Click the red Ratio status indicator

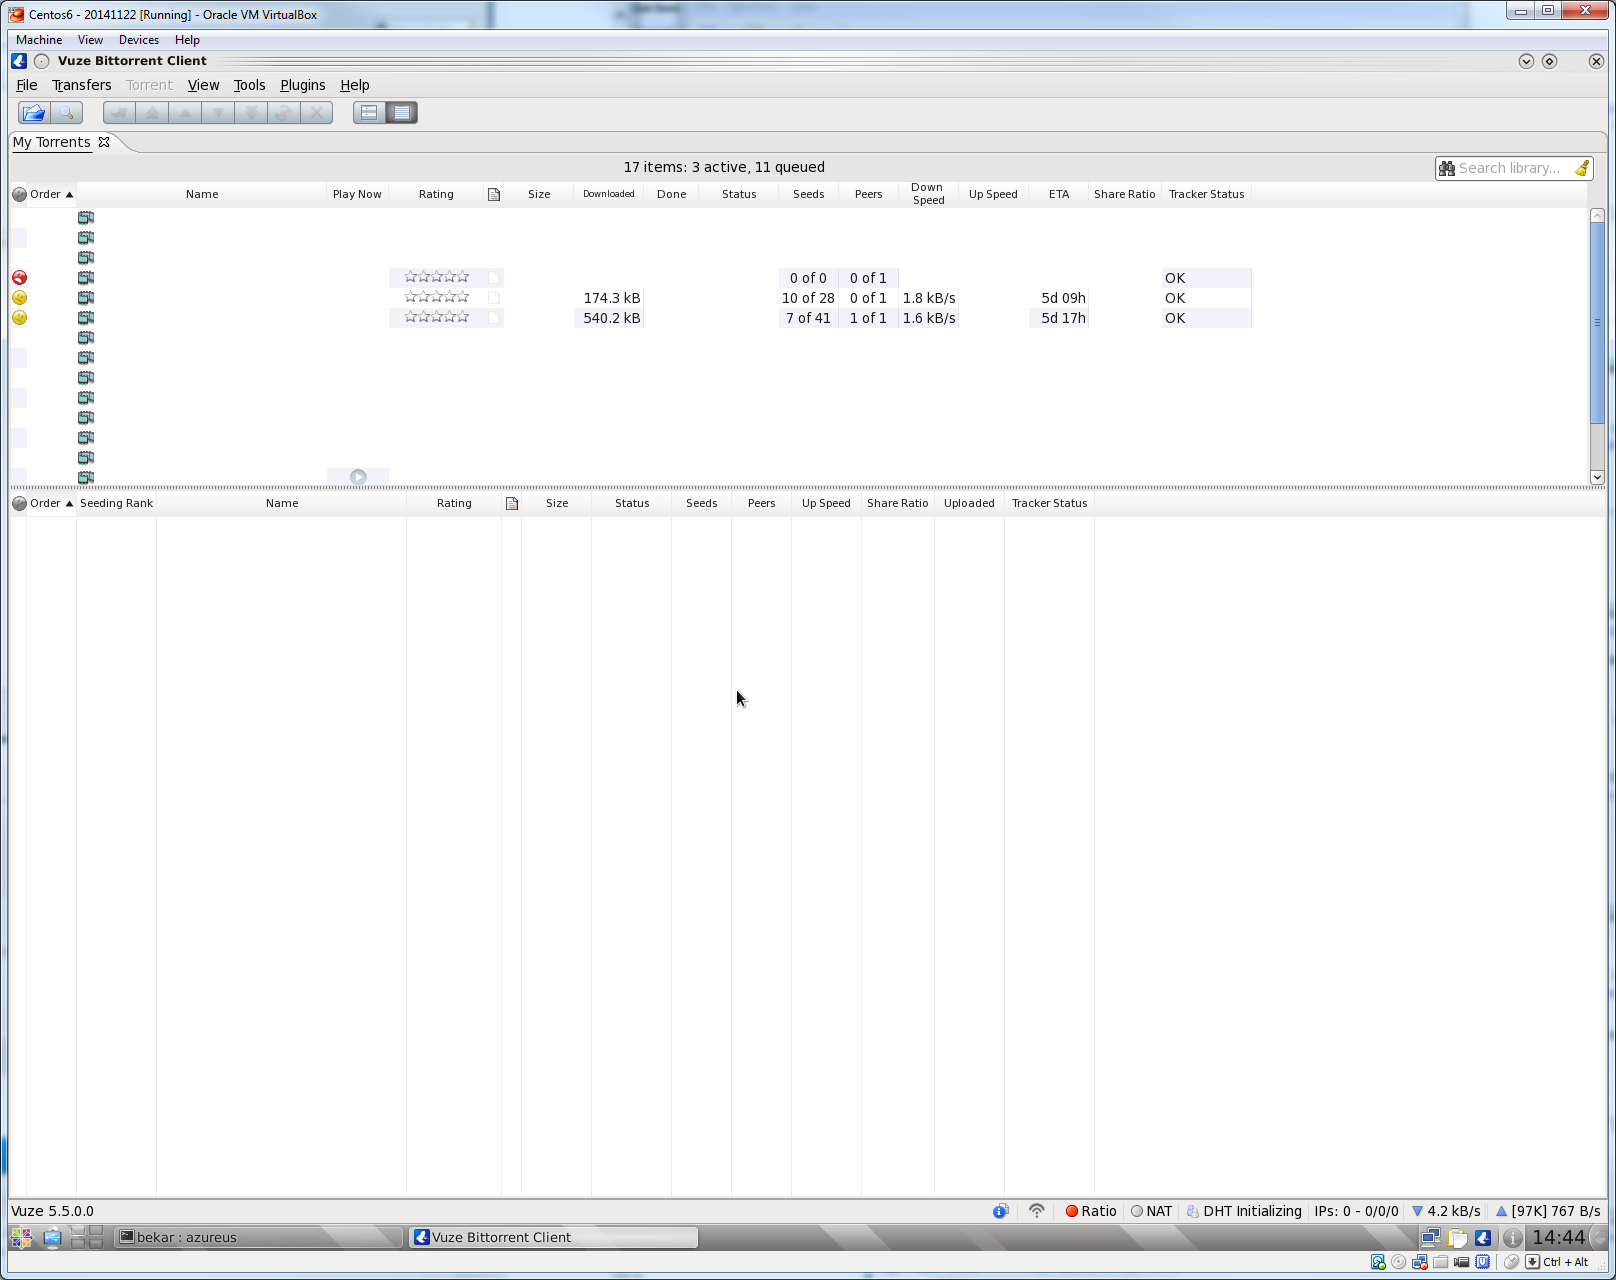point(1091,1211)
